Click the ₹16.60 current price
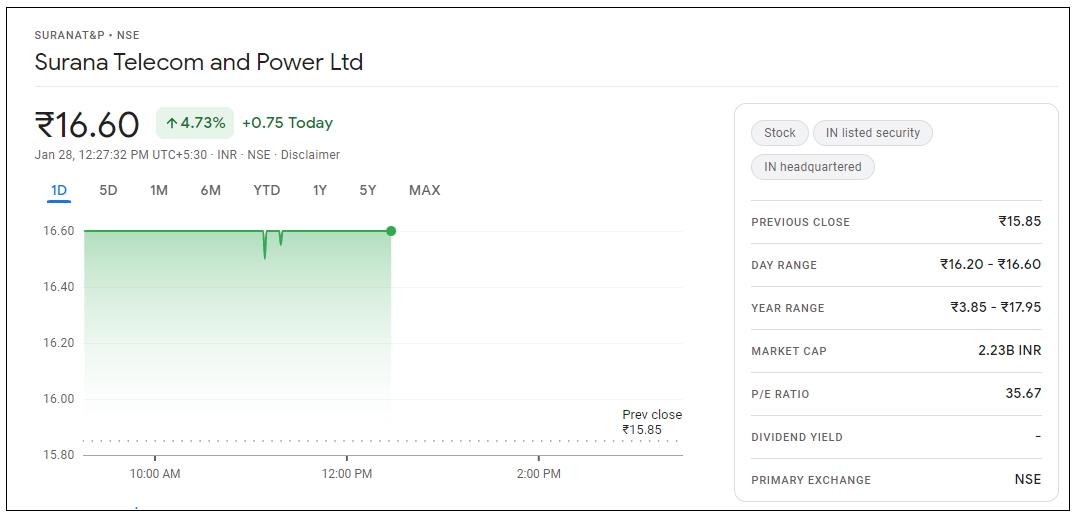Viewport: 1075px width, 519px height. (87, 125)
